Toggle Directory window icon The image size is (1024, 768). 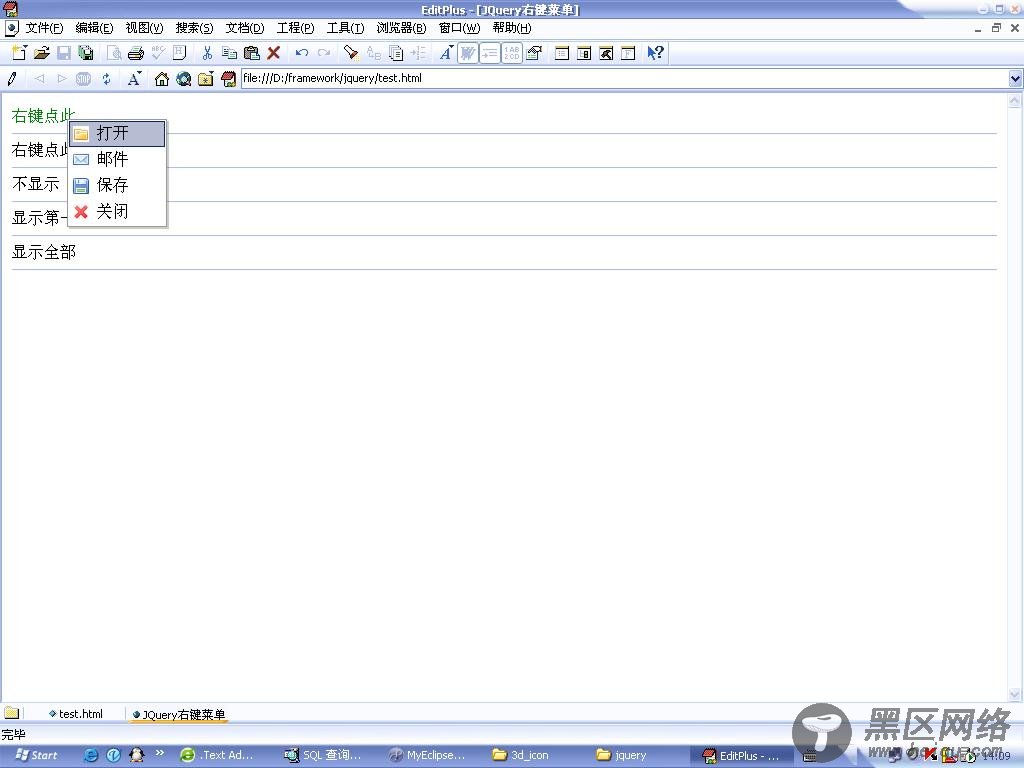tap(562, 53)
